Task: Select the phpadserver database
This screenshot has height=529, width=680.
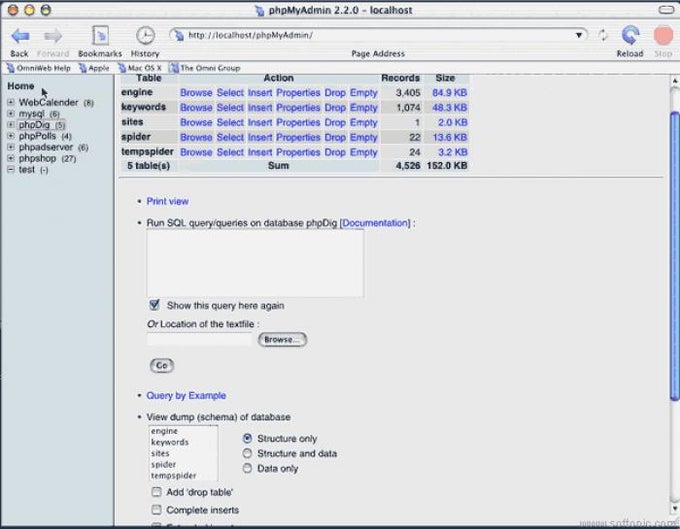Action: coord(46,147)
